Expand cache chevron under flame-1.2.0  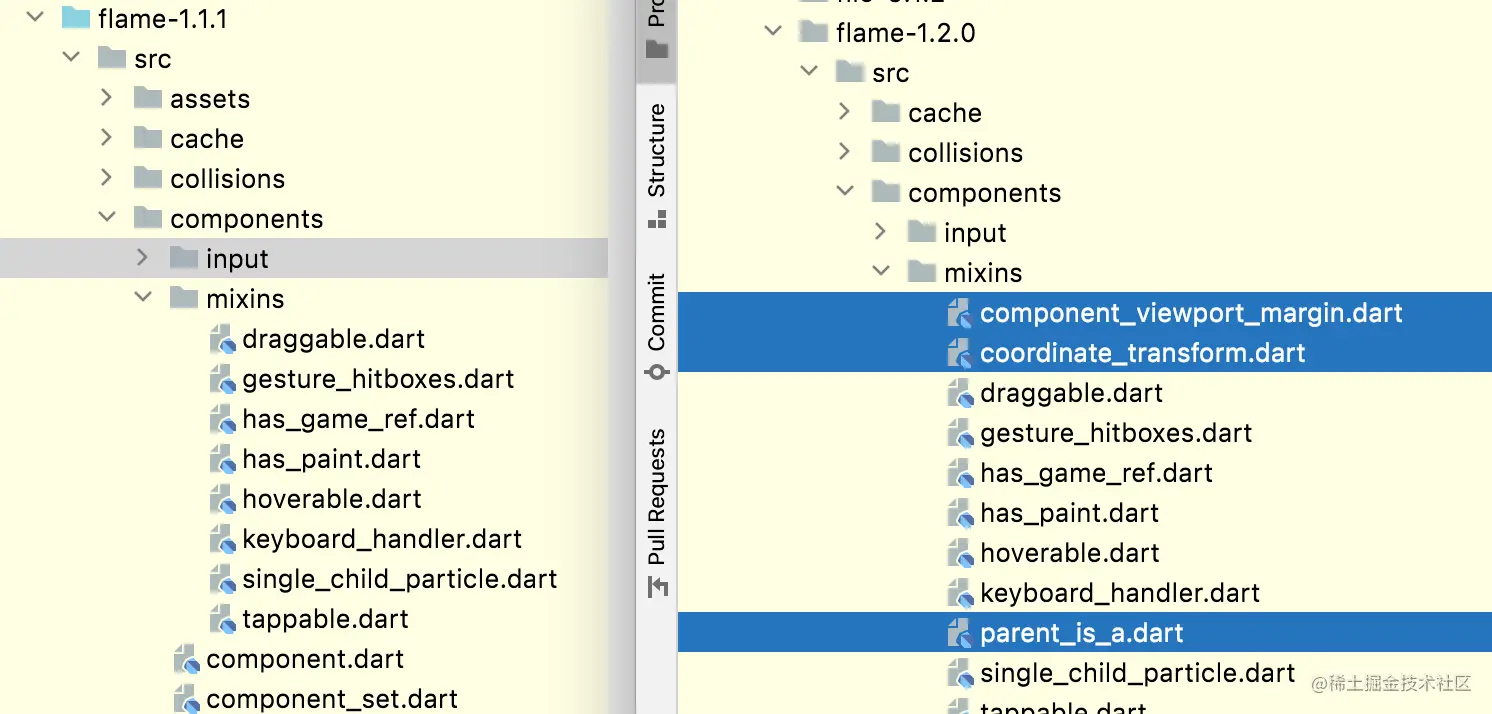coord(845,112)
